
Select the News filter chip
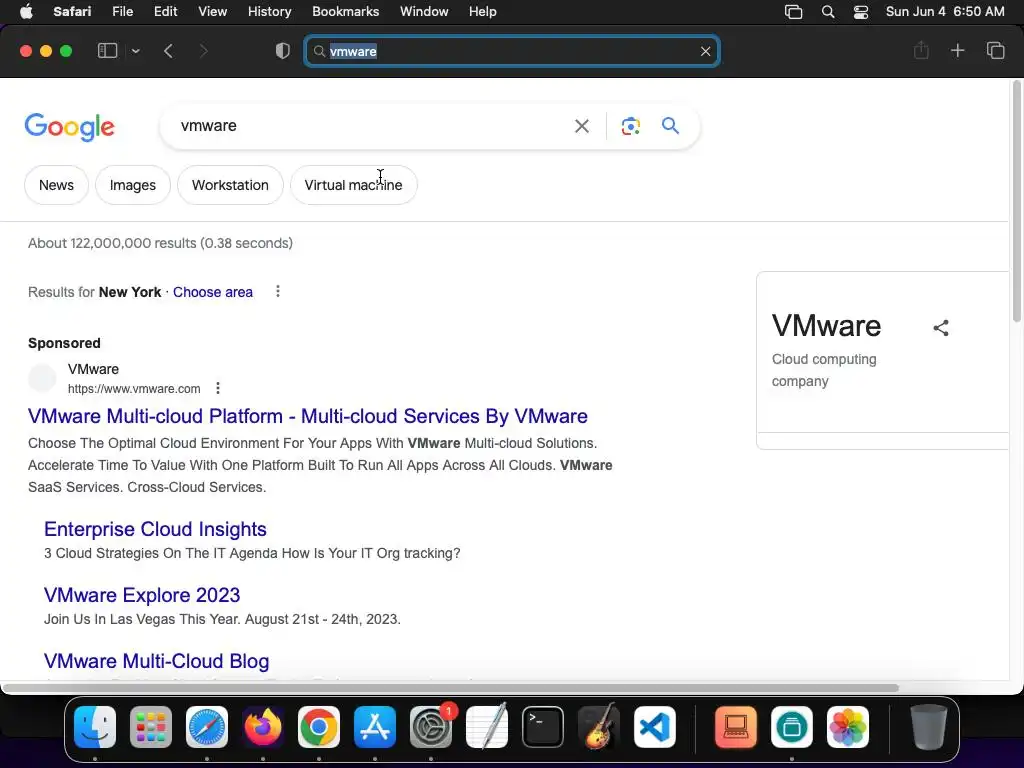[56, 185]
